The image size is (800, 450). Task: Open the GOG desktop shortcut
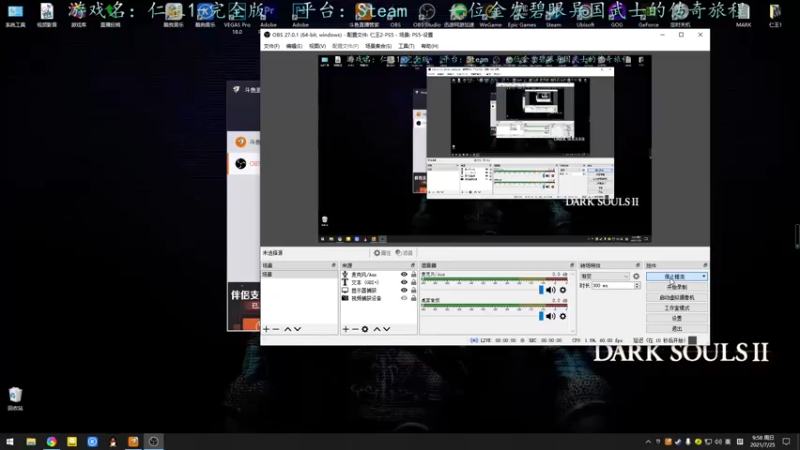(x=617, y=14)
